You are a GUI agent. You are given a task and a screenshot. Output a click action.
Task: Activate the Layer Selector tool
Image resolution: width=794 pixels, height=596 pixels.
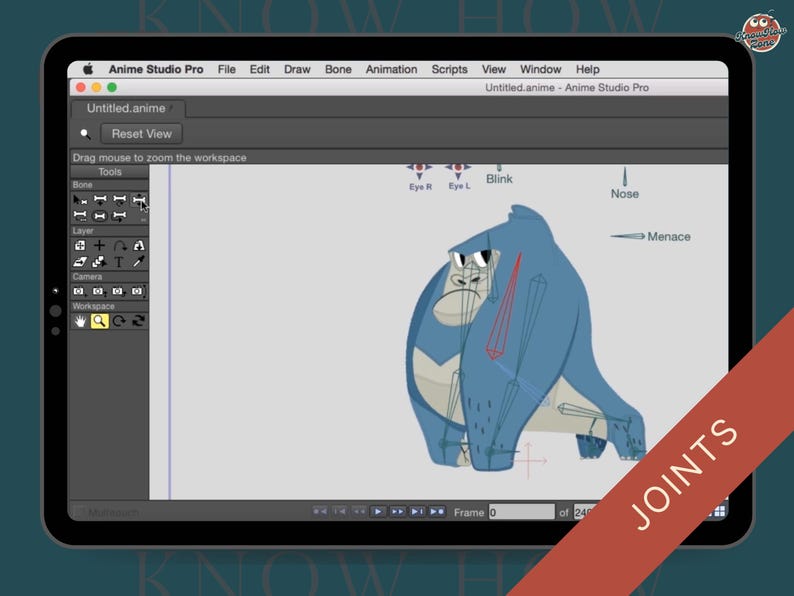100,262
